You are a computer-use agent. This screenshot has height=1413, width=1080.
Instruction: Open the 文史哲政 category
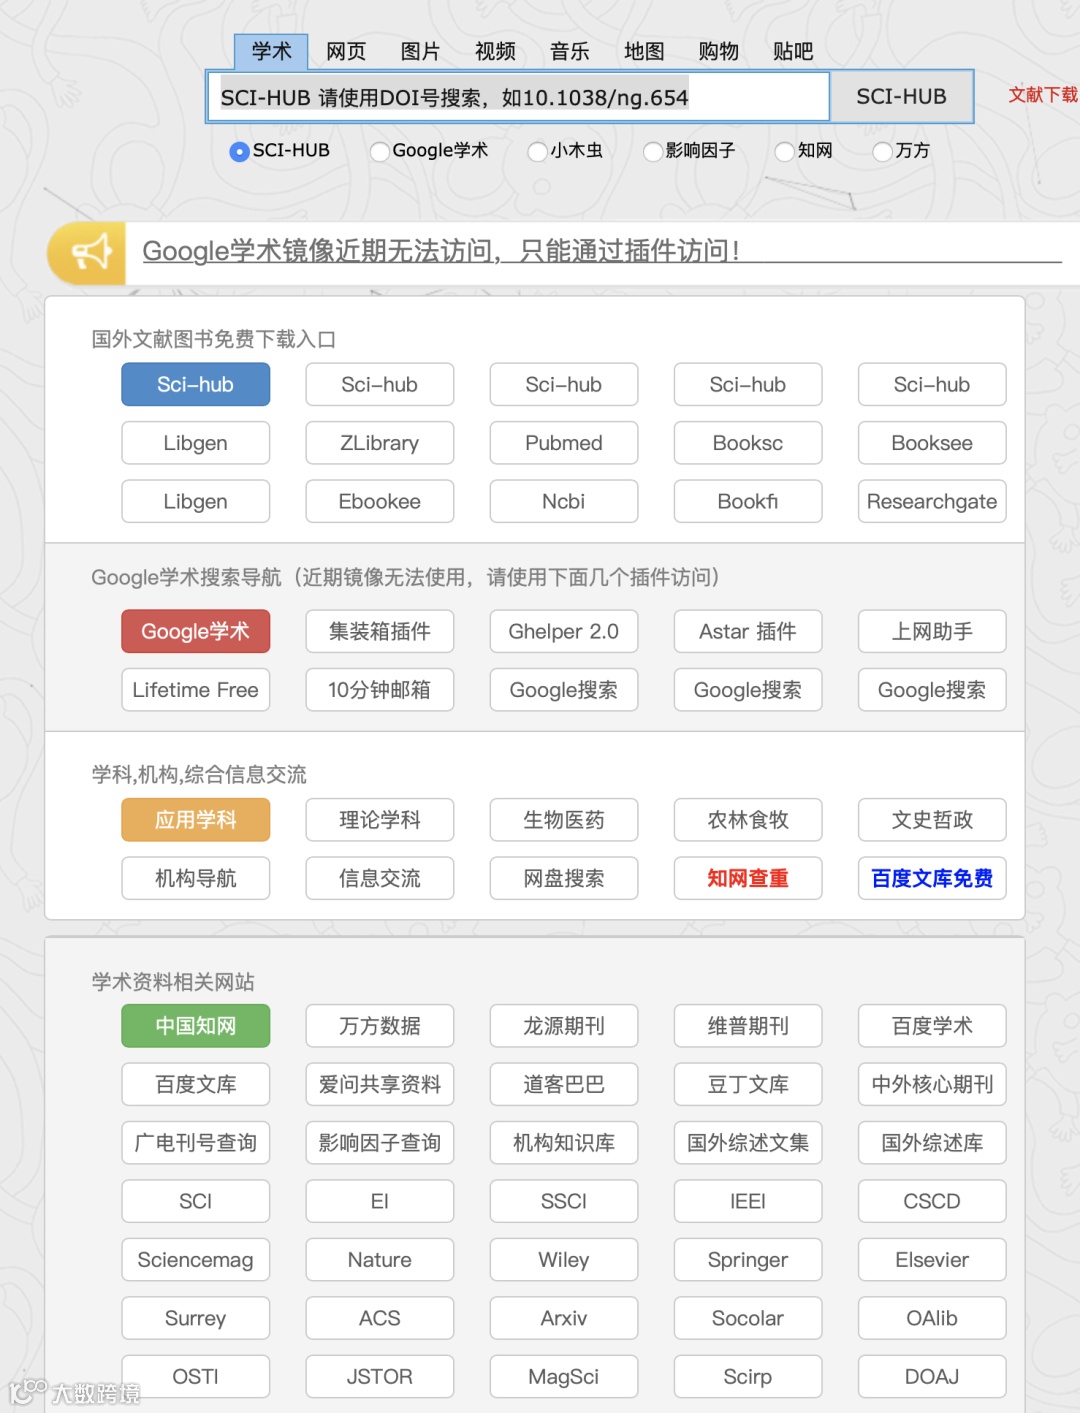[932, 820]
